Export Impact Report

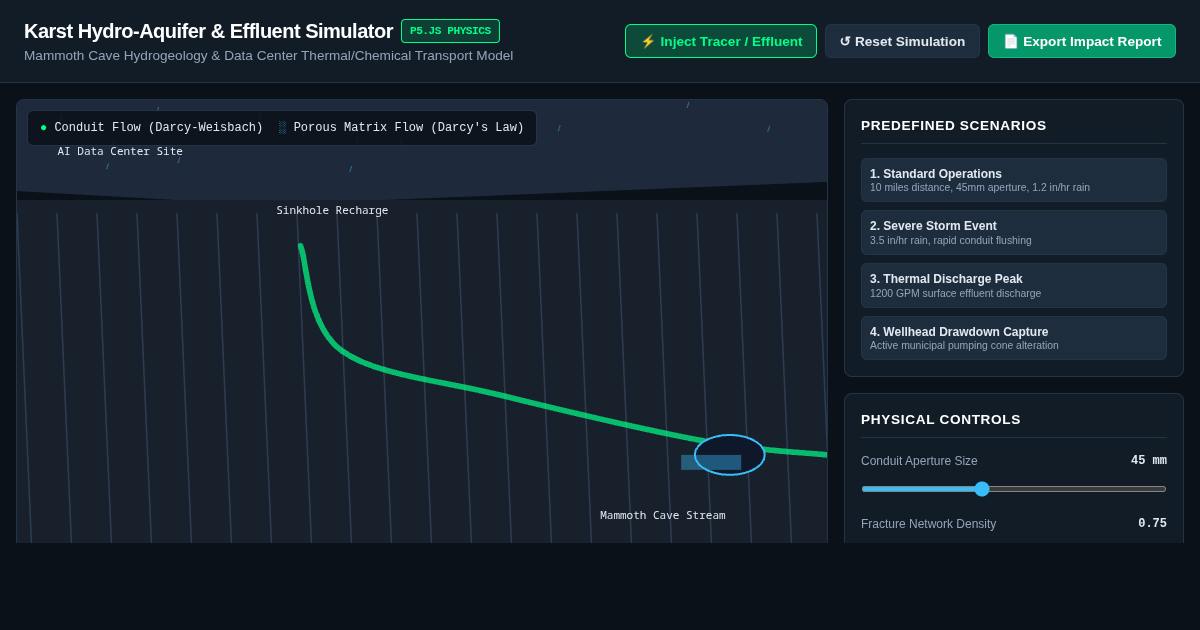[x=1082, y=41]
